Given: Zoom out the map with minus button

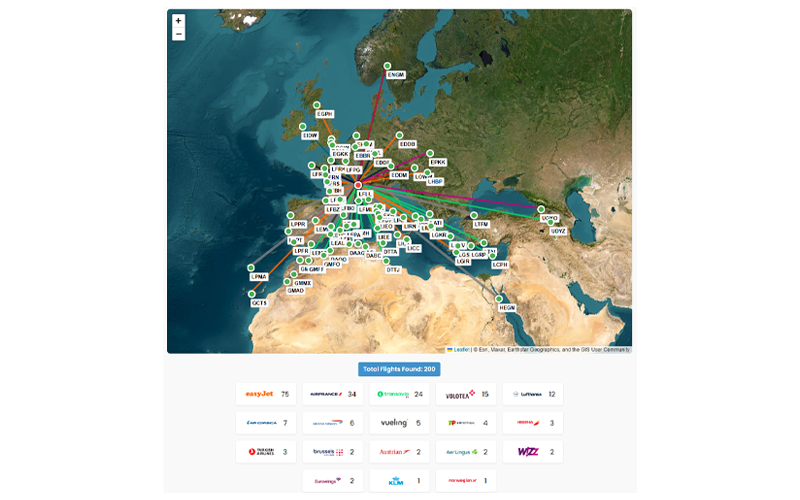Looking at the screenshot, I should (x=178, y=34).
